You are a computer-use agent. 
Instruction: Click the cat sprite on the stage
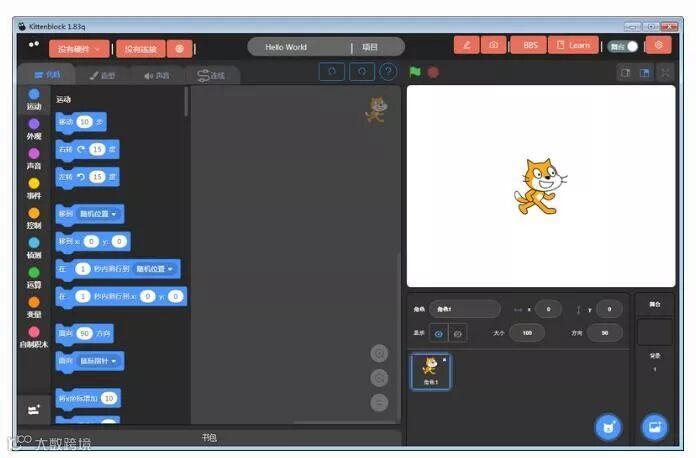point(539,187)
